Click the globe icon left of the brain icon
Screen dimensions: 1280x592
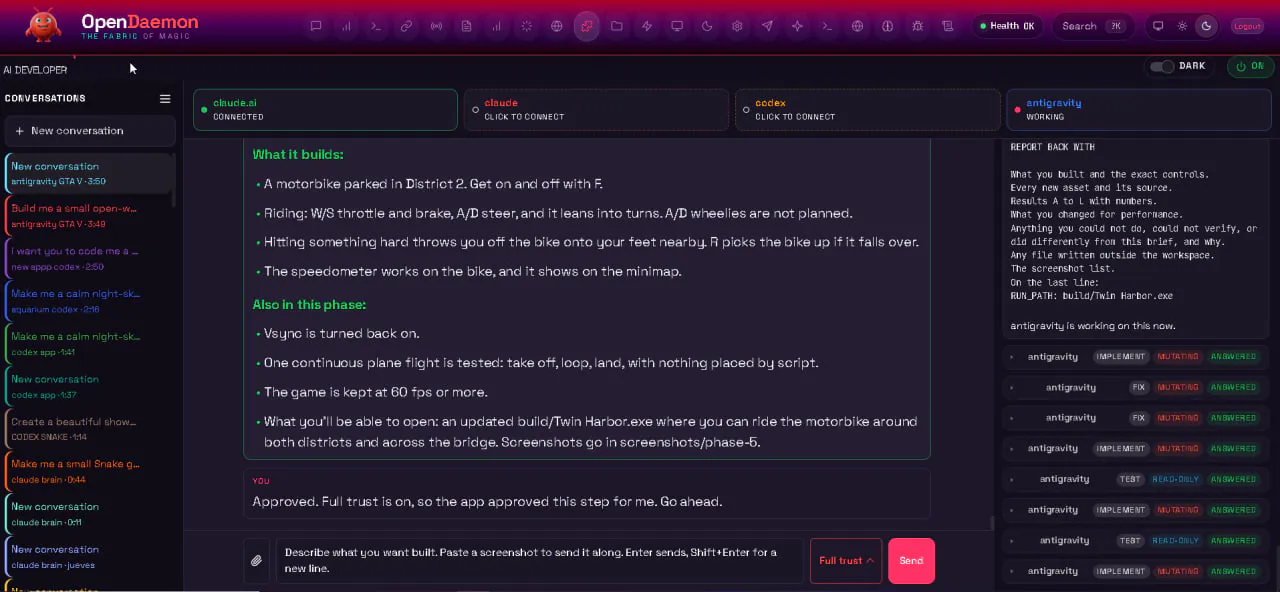click(x=857, y=26)
